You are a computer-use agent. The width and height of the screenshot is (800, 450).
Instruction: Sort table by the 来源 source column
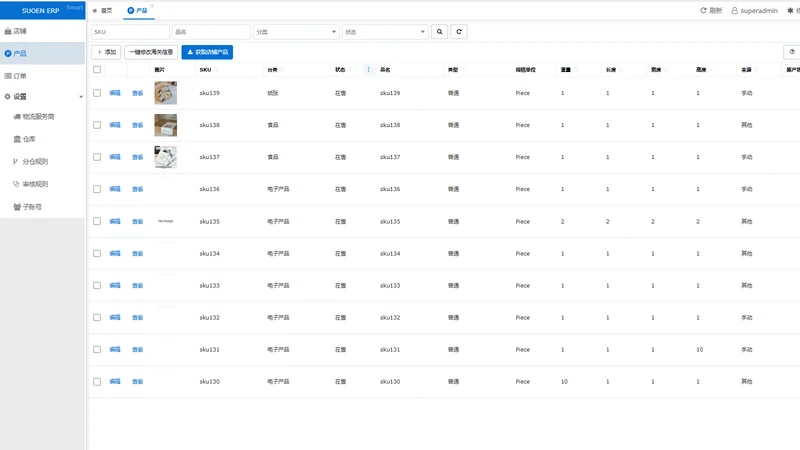click(x=756, y=69)
